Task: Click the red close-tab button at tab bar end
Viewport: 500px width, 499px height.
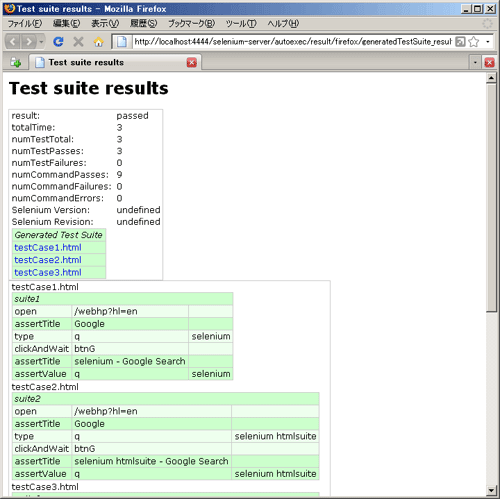Action: (489, 63)
